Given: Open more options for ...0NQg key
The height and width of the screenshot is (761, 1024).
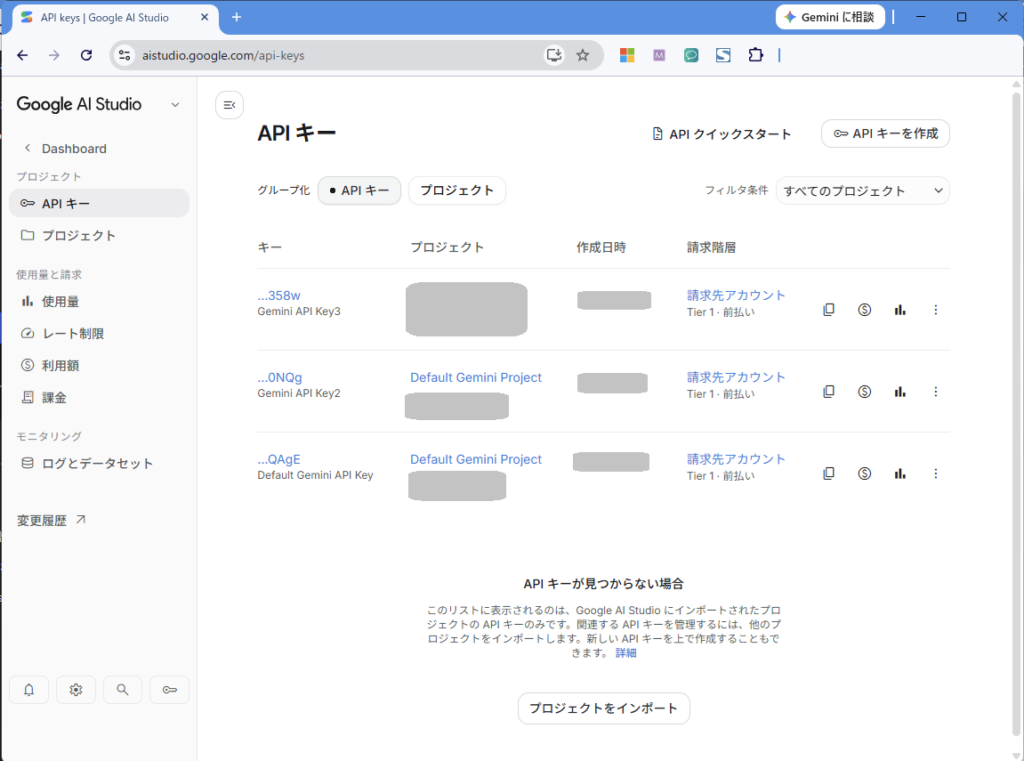Looking at the screenshot, I should pyautogui.click(x=935, y=391).
